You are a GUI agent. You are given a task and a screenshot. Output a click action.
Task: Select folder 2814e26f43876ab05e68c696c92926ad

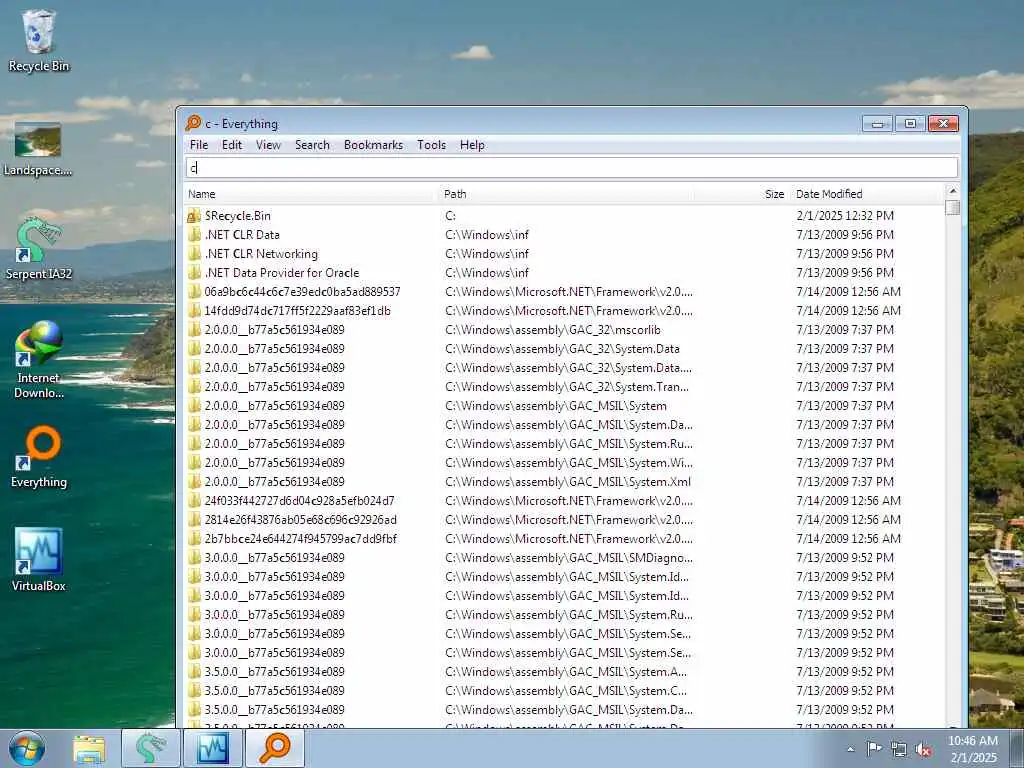[x=300, y=519]
